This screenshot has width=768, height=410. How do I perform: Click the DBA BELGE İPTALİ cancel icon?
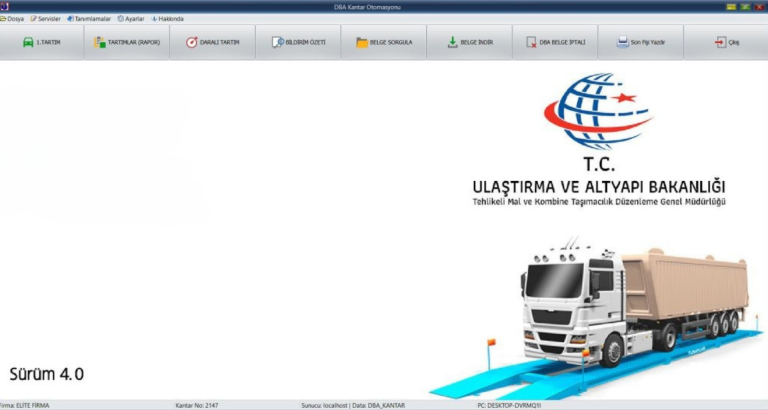[531, 43]
